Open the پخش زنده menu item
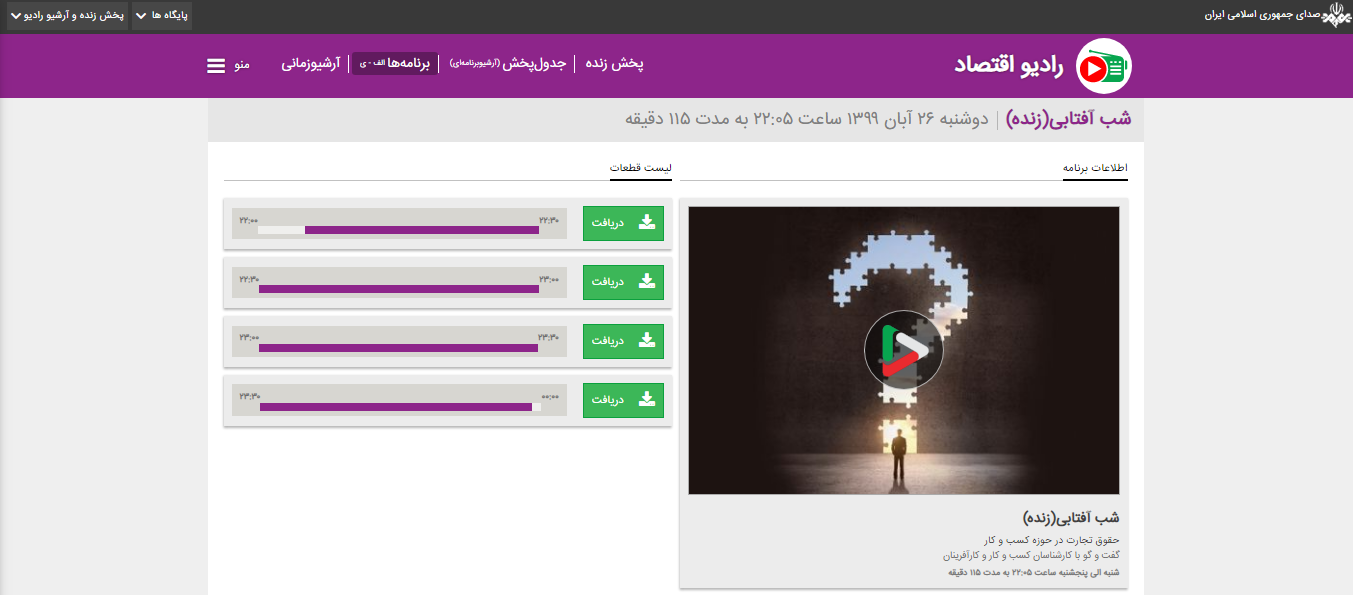Viewport: 1353px width, 595px height. coord(613,64)
